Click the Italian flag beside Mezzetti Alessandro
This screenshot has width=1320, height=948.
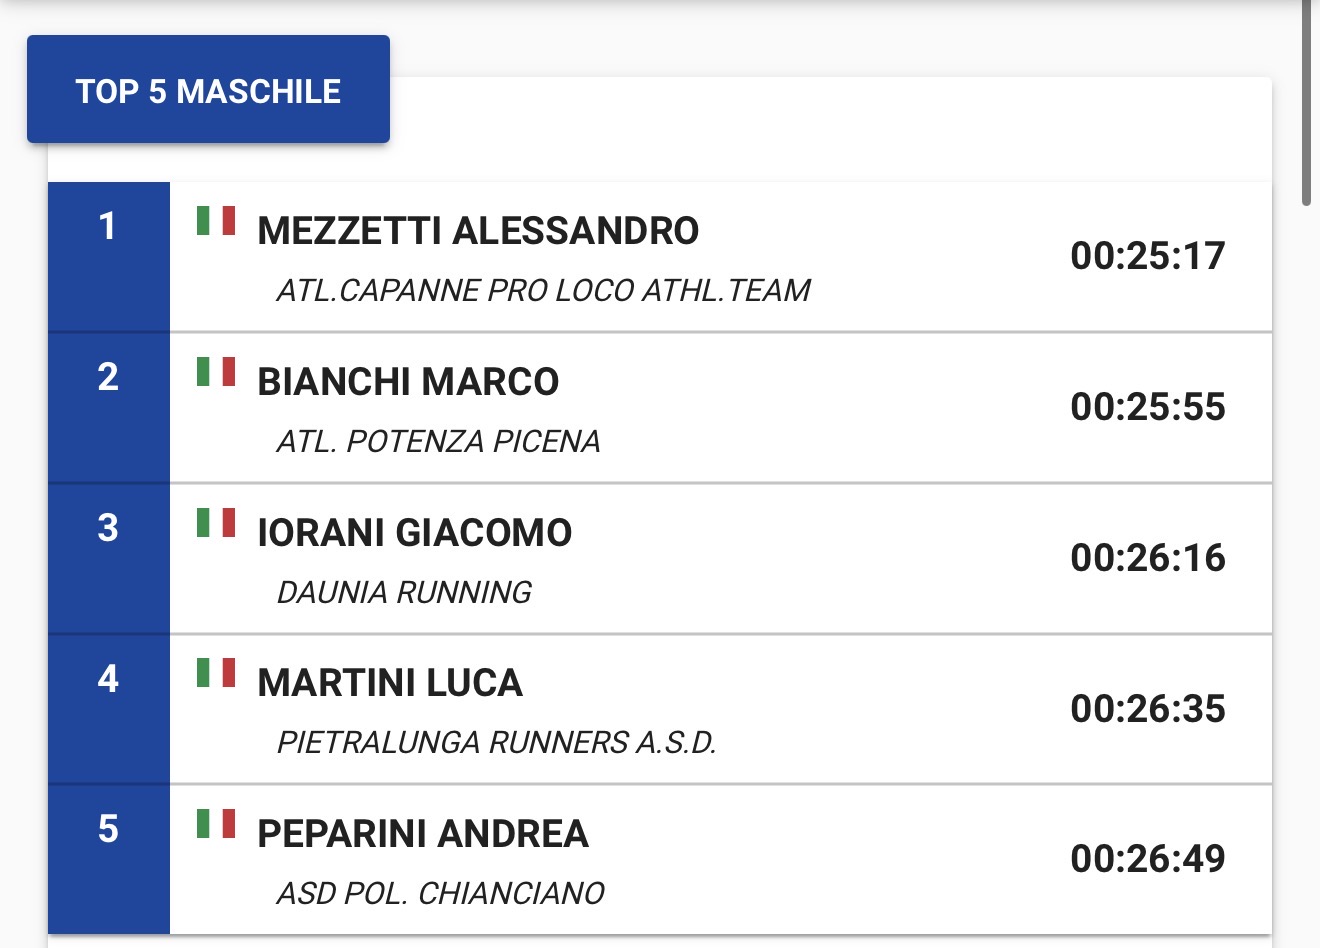click(216, 220)
